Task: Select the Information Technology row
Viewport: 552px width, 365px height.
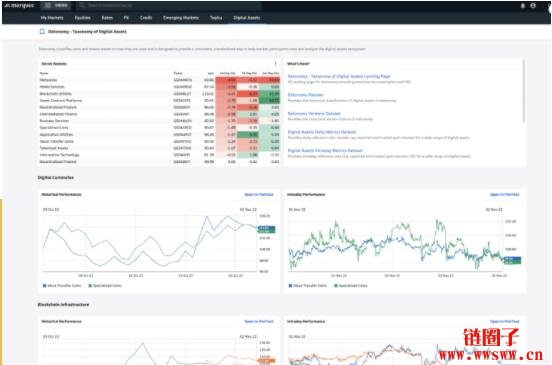Action: [159, 155]
